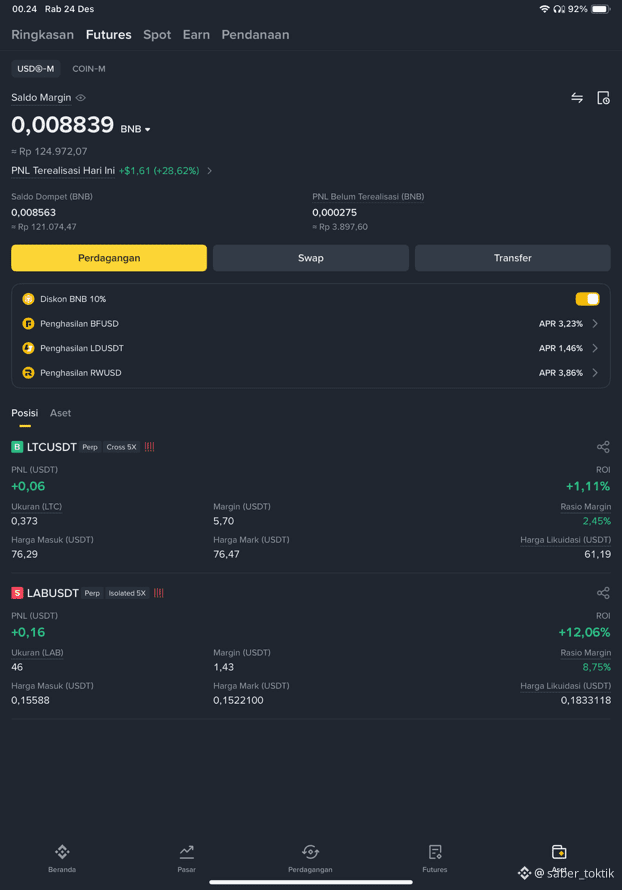
Task: Tap LTCUSDT green B buy badge
Action: pyautogui.click(x=17, y=447)
